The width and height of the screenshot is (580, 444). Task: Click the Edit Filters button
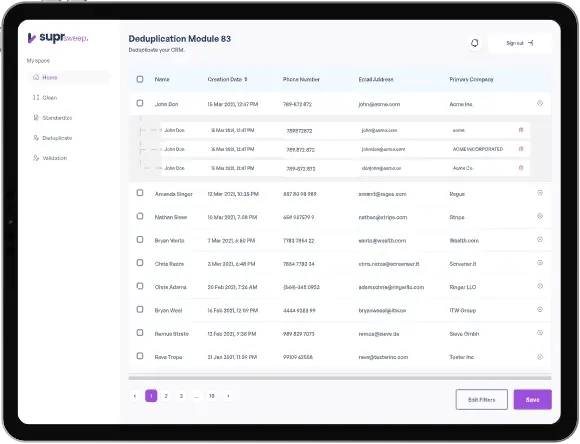click(482, 400)
